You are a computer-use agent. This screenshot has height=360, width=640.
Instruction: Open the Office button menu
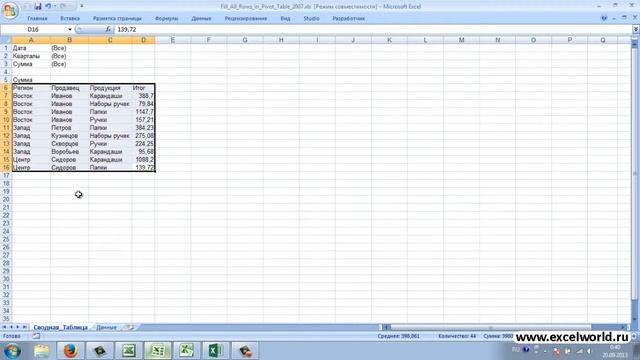click(x=10, y=10)
